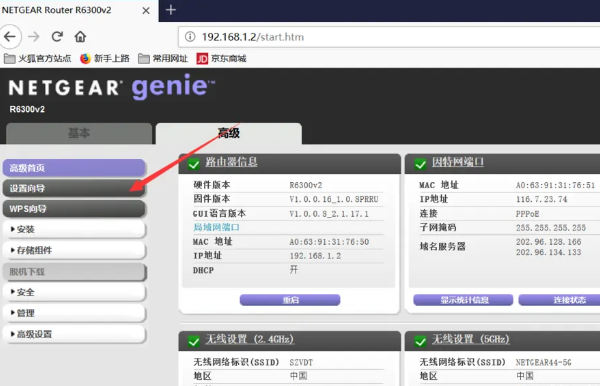This screenshot has height=386, width=600.
Task: Open the browser home icon
Action: click(x=80, y=37)
